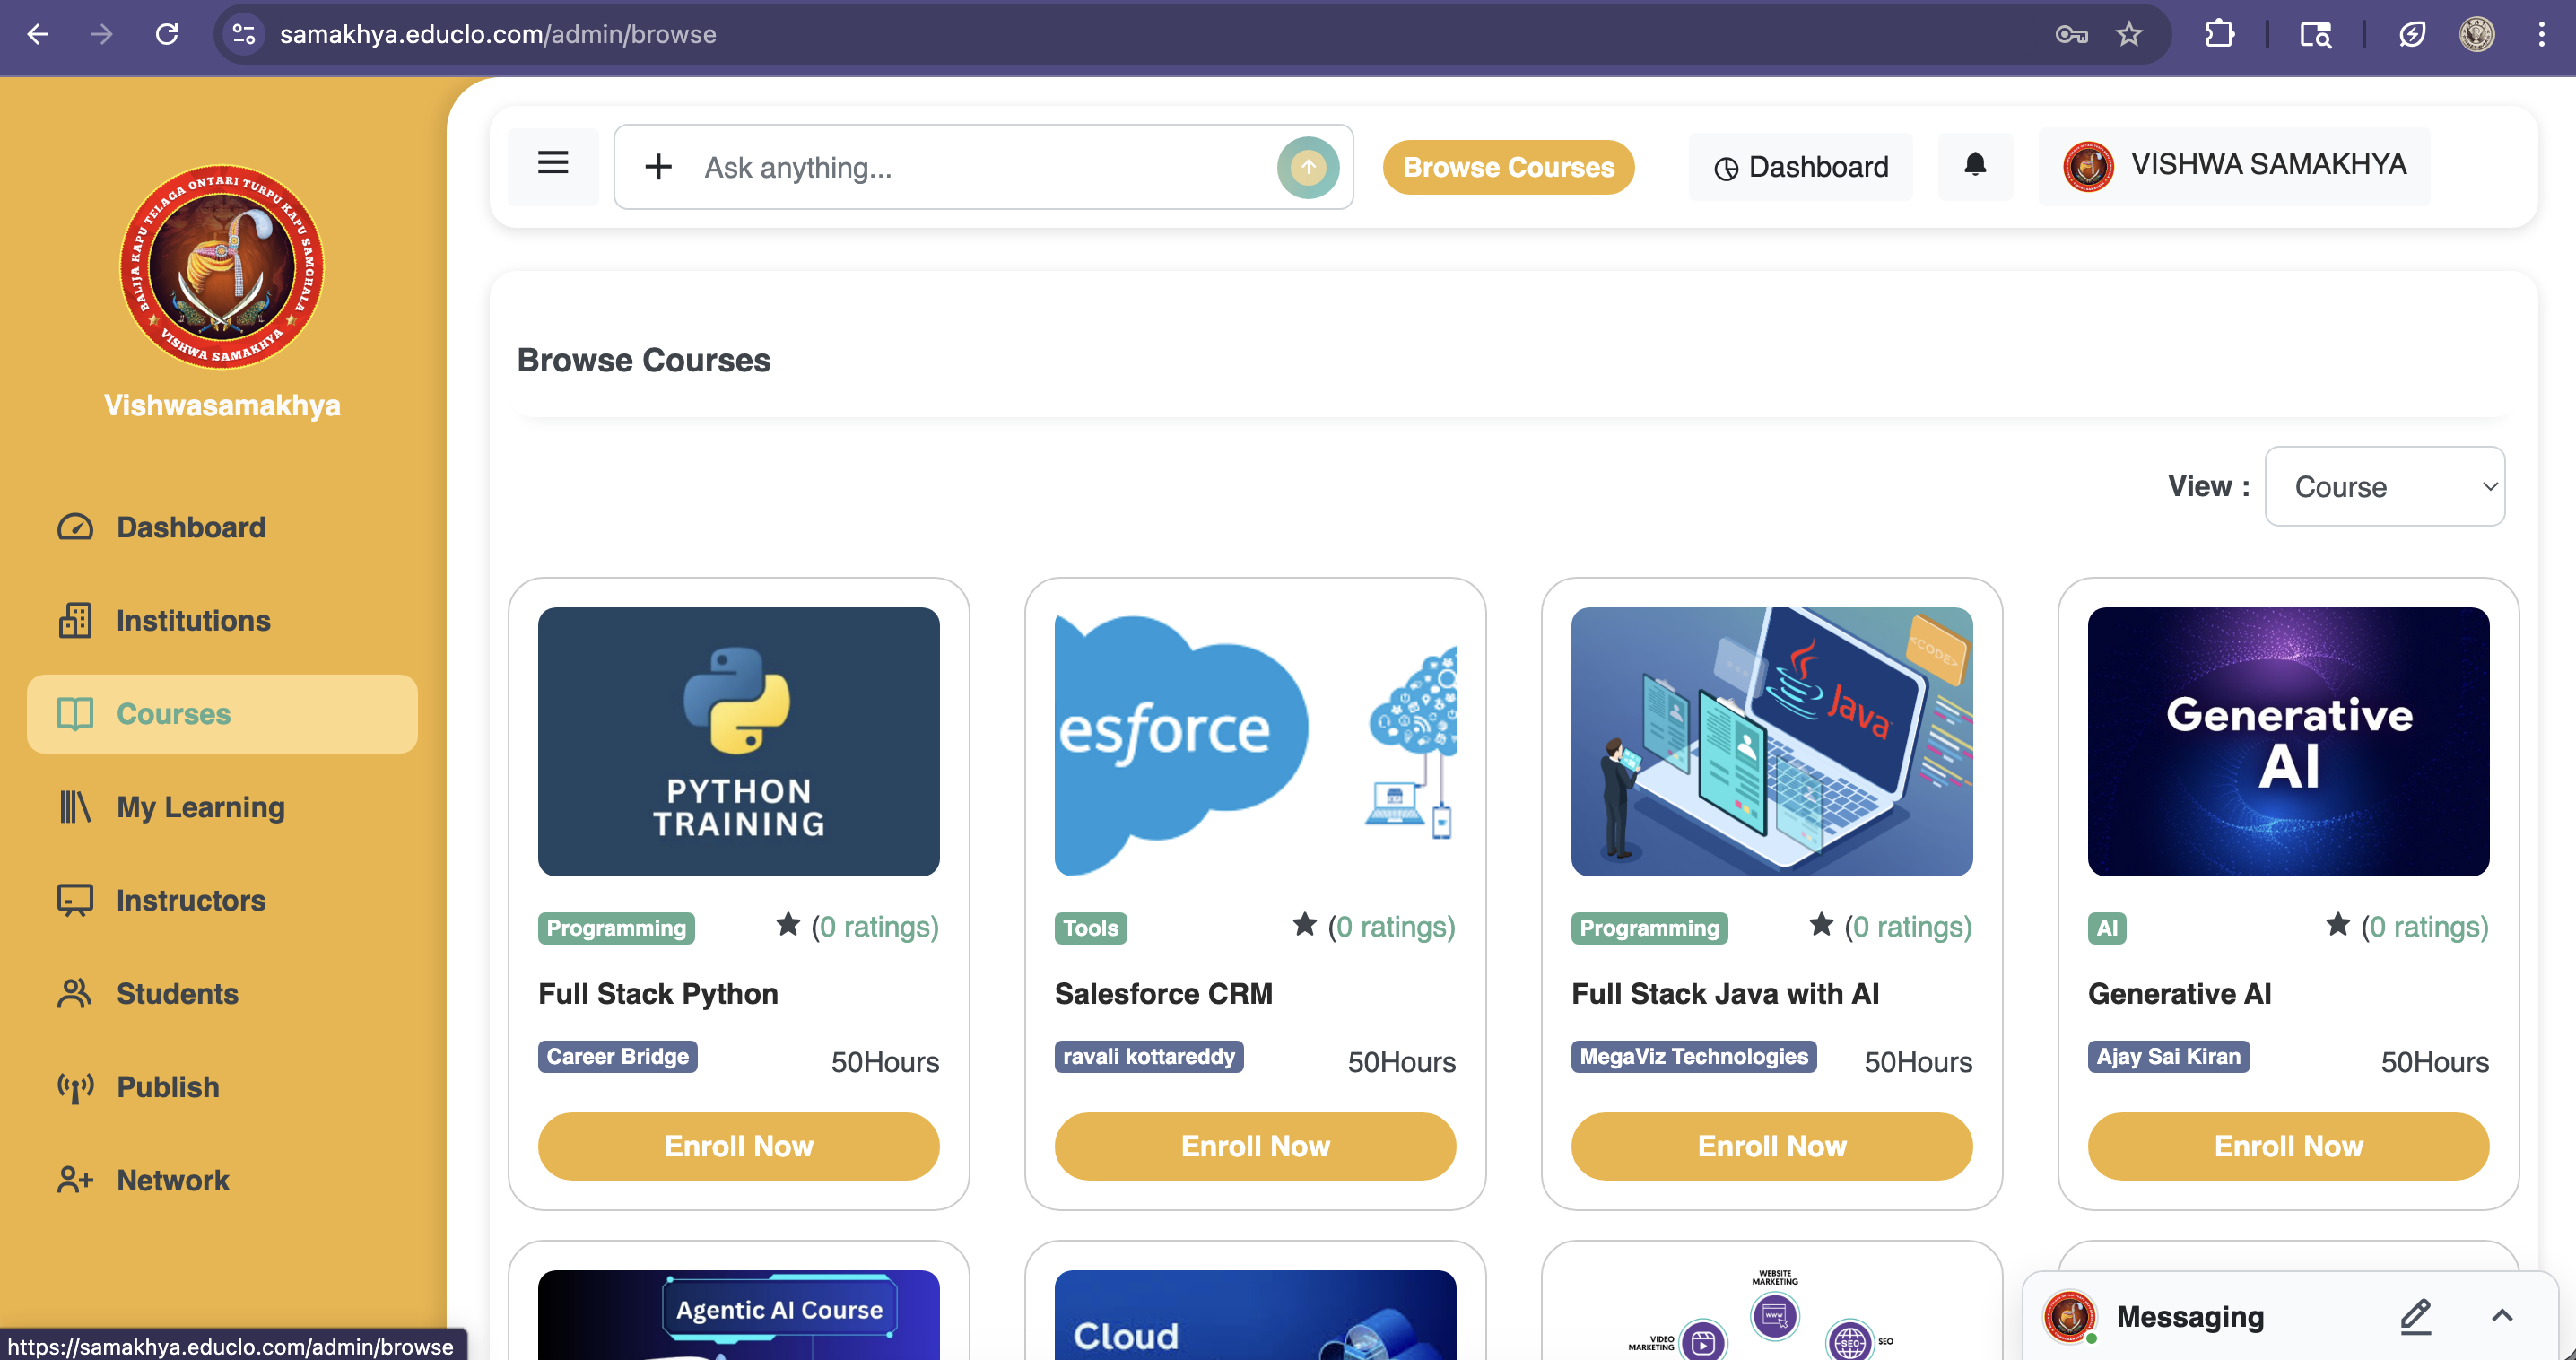Click the Institutions building icon
Viewport: 2576px width, 1360px height.
tap(75, 620)
